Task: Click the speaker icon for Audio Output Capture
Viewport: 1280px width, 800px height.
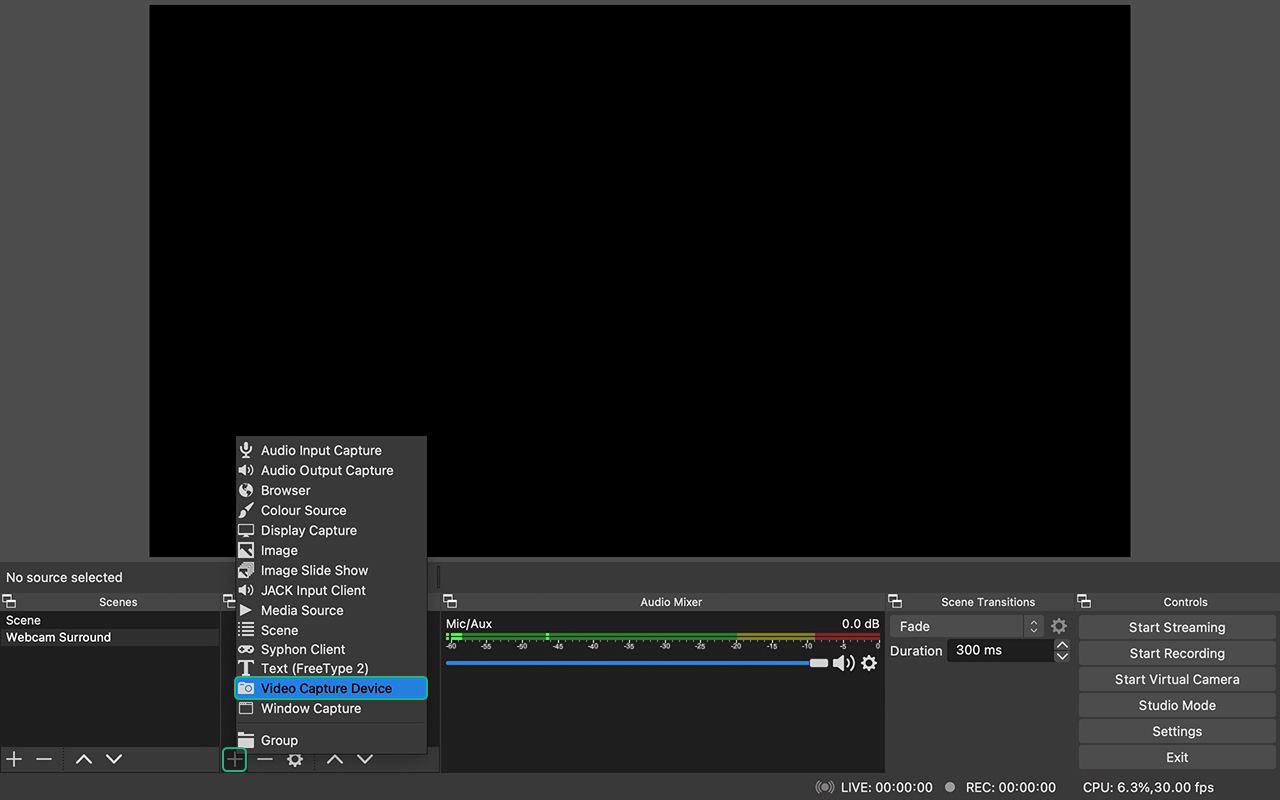Action: click(246, 470)
